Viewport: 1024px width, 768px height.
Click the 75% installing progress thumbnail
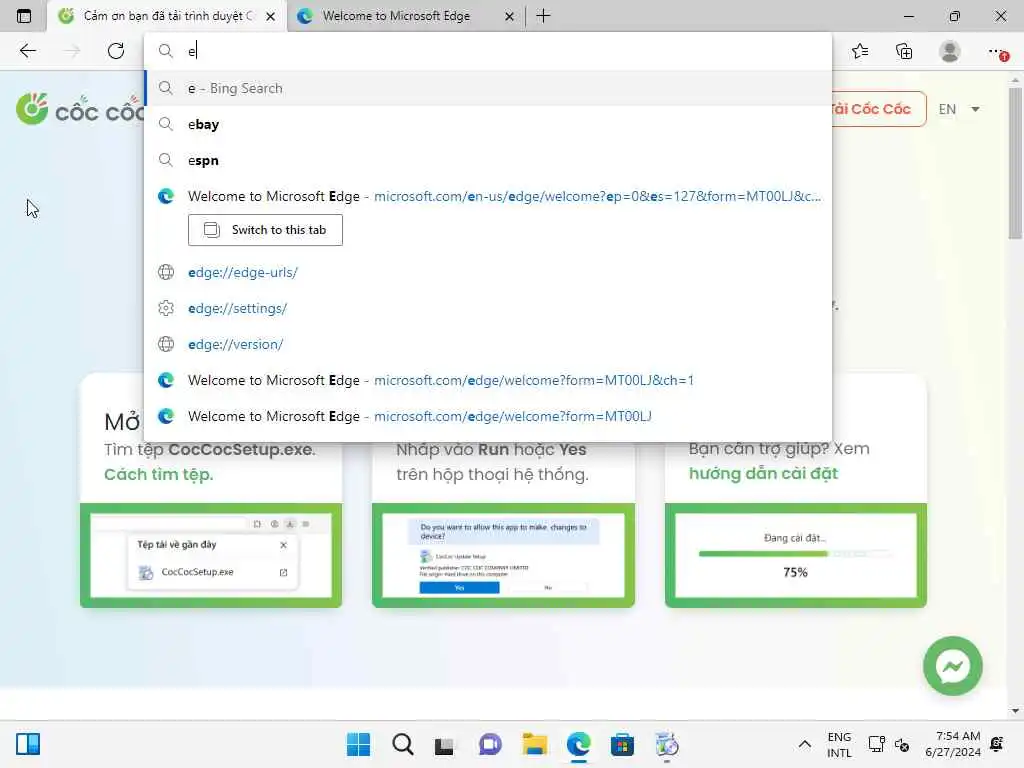[795, 555]
